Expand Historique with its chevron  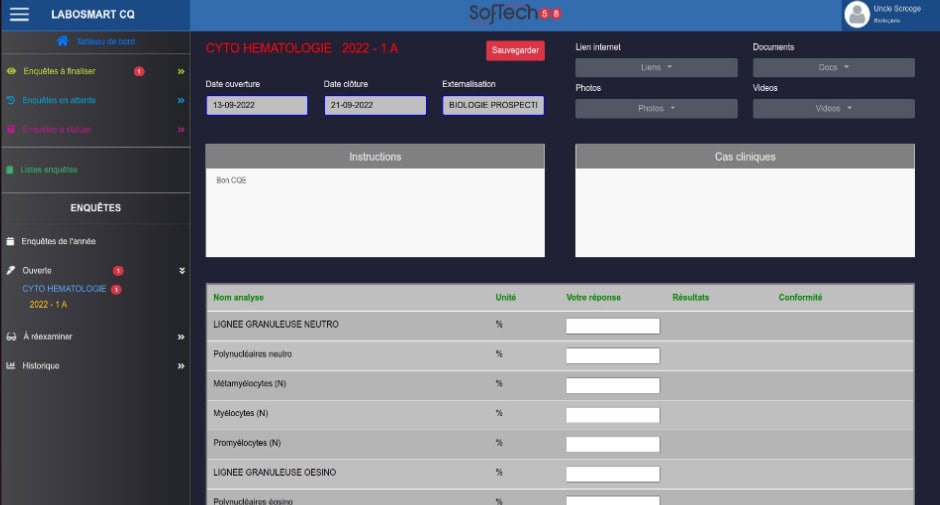(180, 366)
